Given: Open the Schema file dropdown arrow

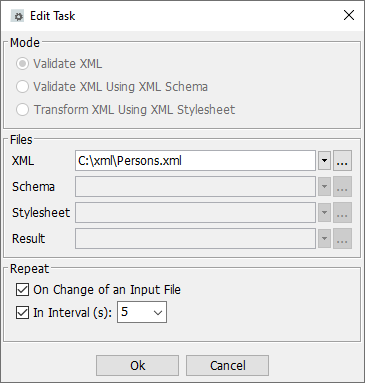Looking at the screenshot, I should (x=324, y=187).
